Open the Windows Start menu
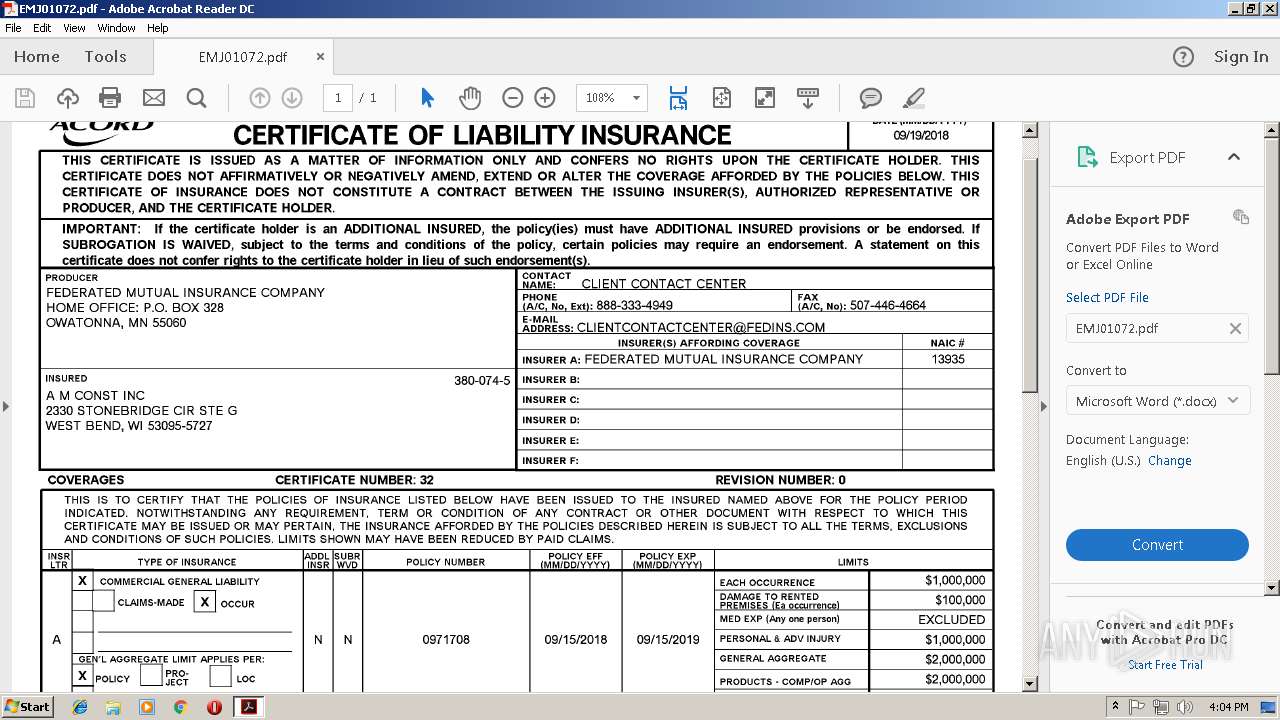The width and height of the screenshot is (1280, 720). click(28, 706)
